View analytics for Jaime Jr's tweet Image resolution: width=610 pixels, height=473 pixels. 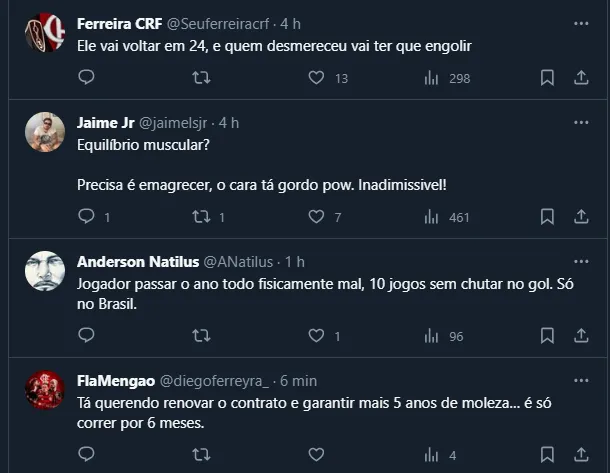tap(432, 216)
